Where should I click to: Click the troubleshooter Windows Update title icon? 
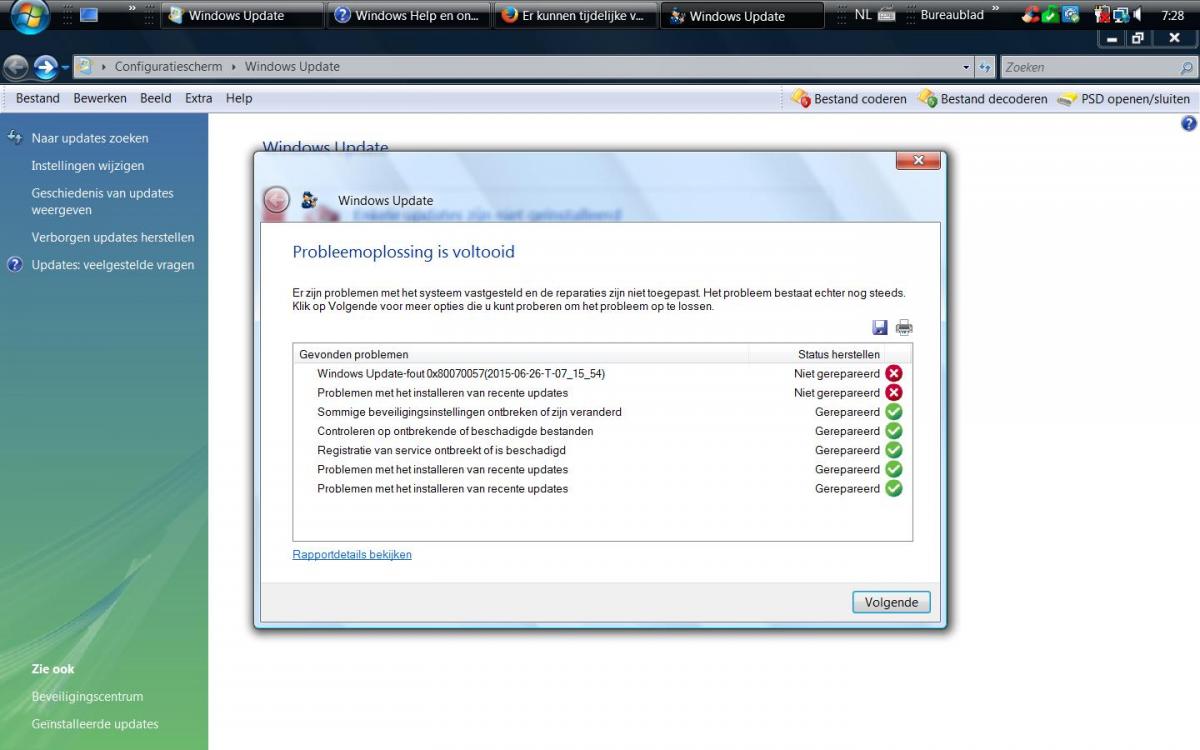pyautogui.click(x=310, y=200)
